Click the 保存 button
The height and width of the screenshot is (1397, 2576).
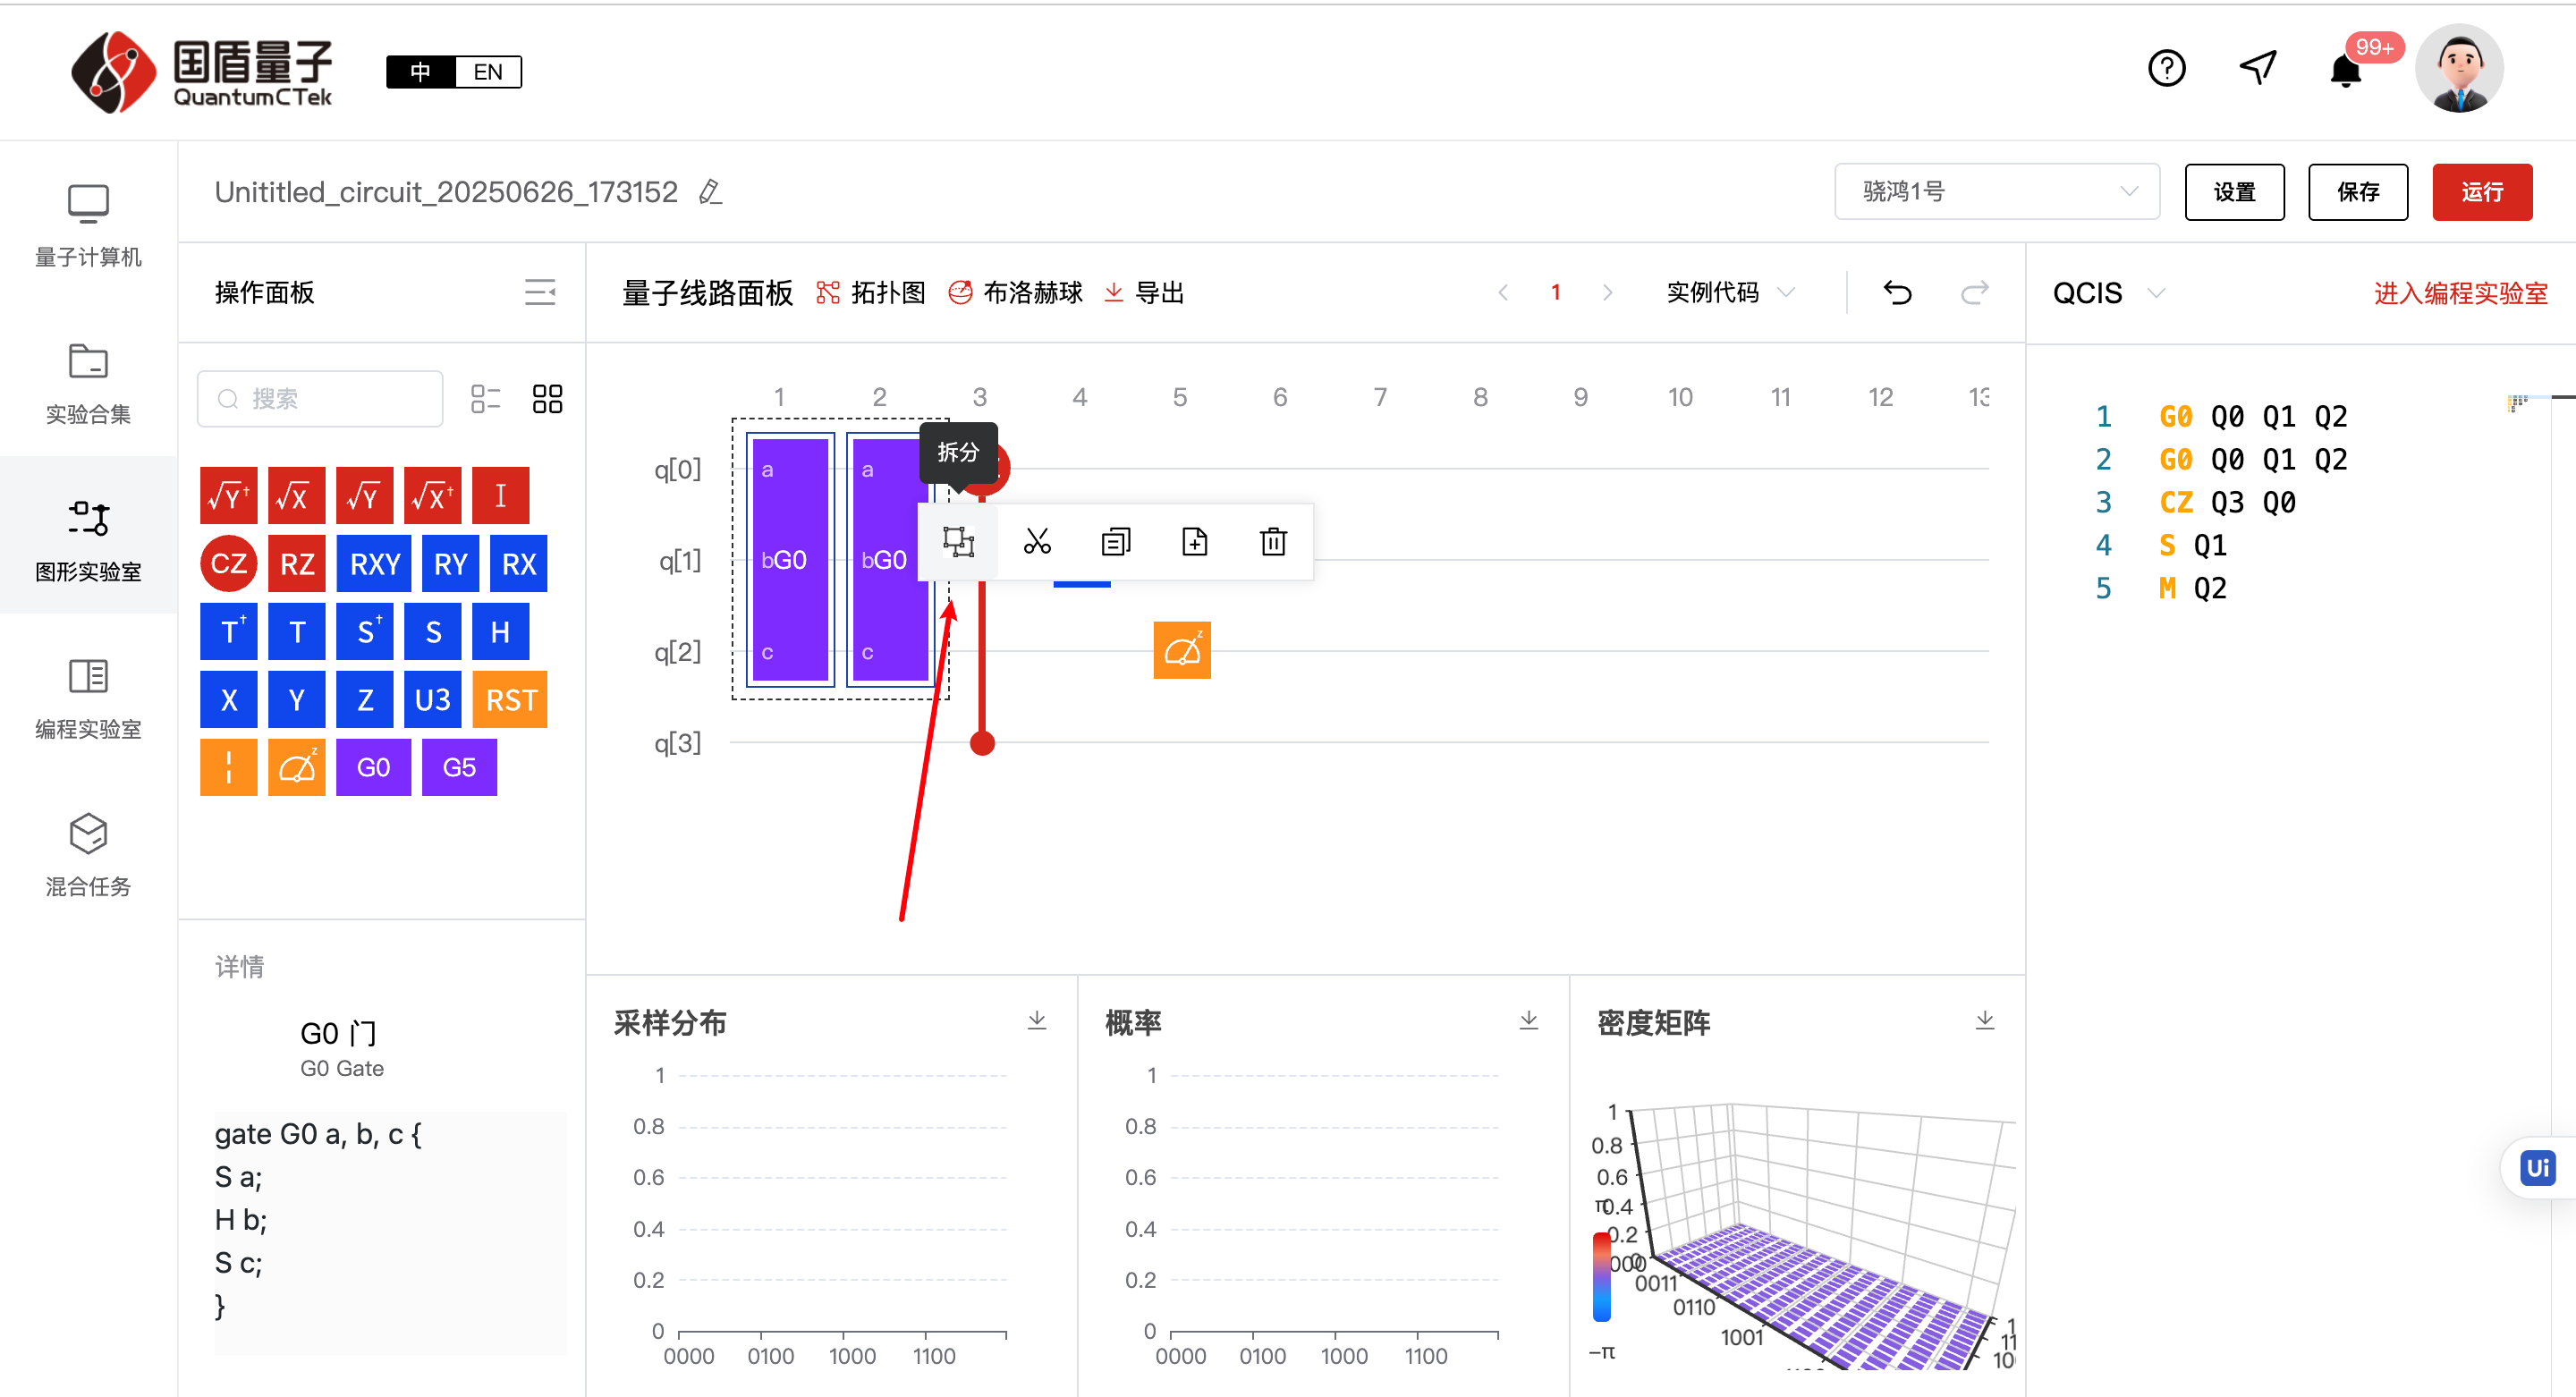(2358, 191)
